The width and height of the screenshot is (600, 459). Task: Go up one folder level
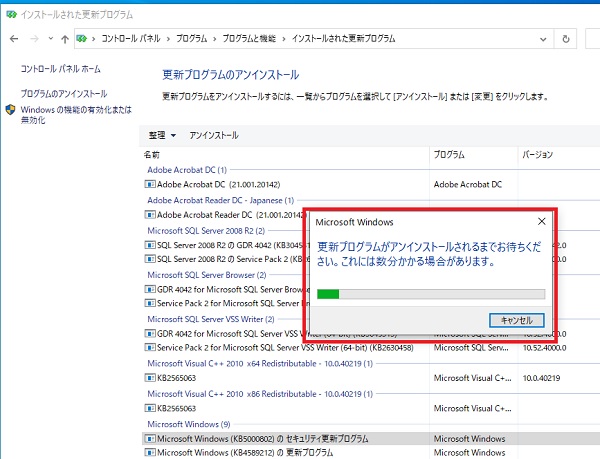pos(65,39)
